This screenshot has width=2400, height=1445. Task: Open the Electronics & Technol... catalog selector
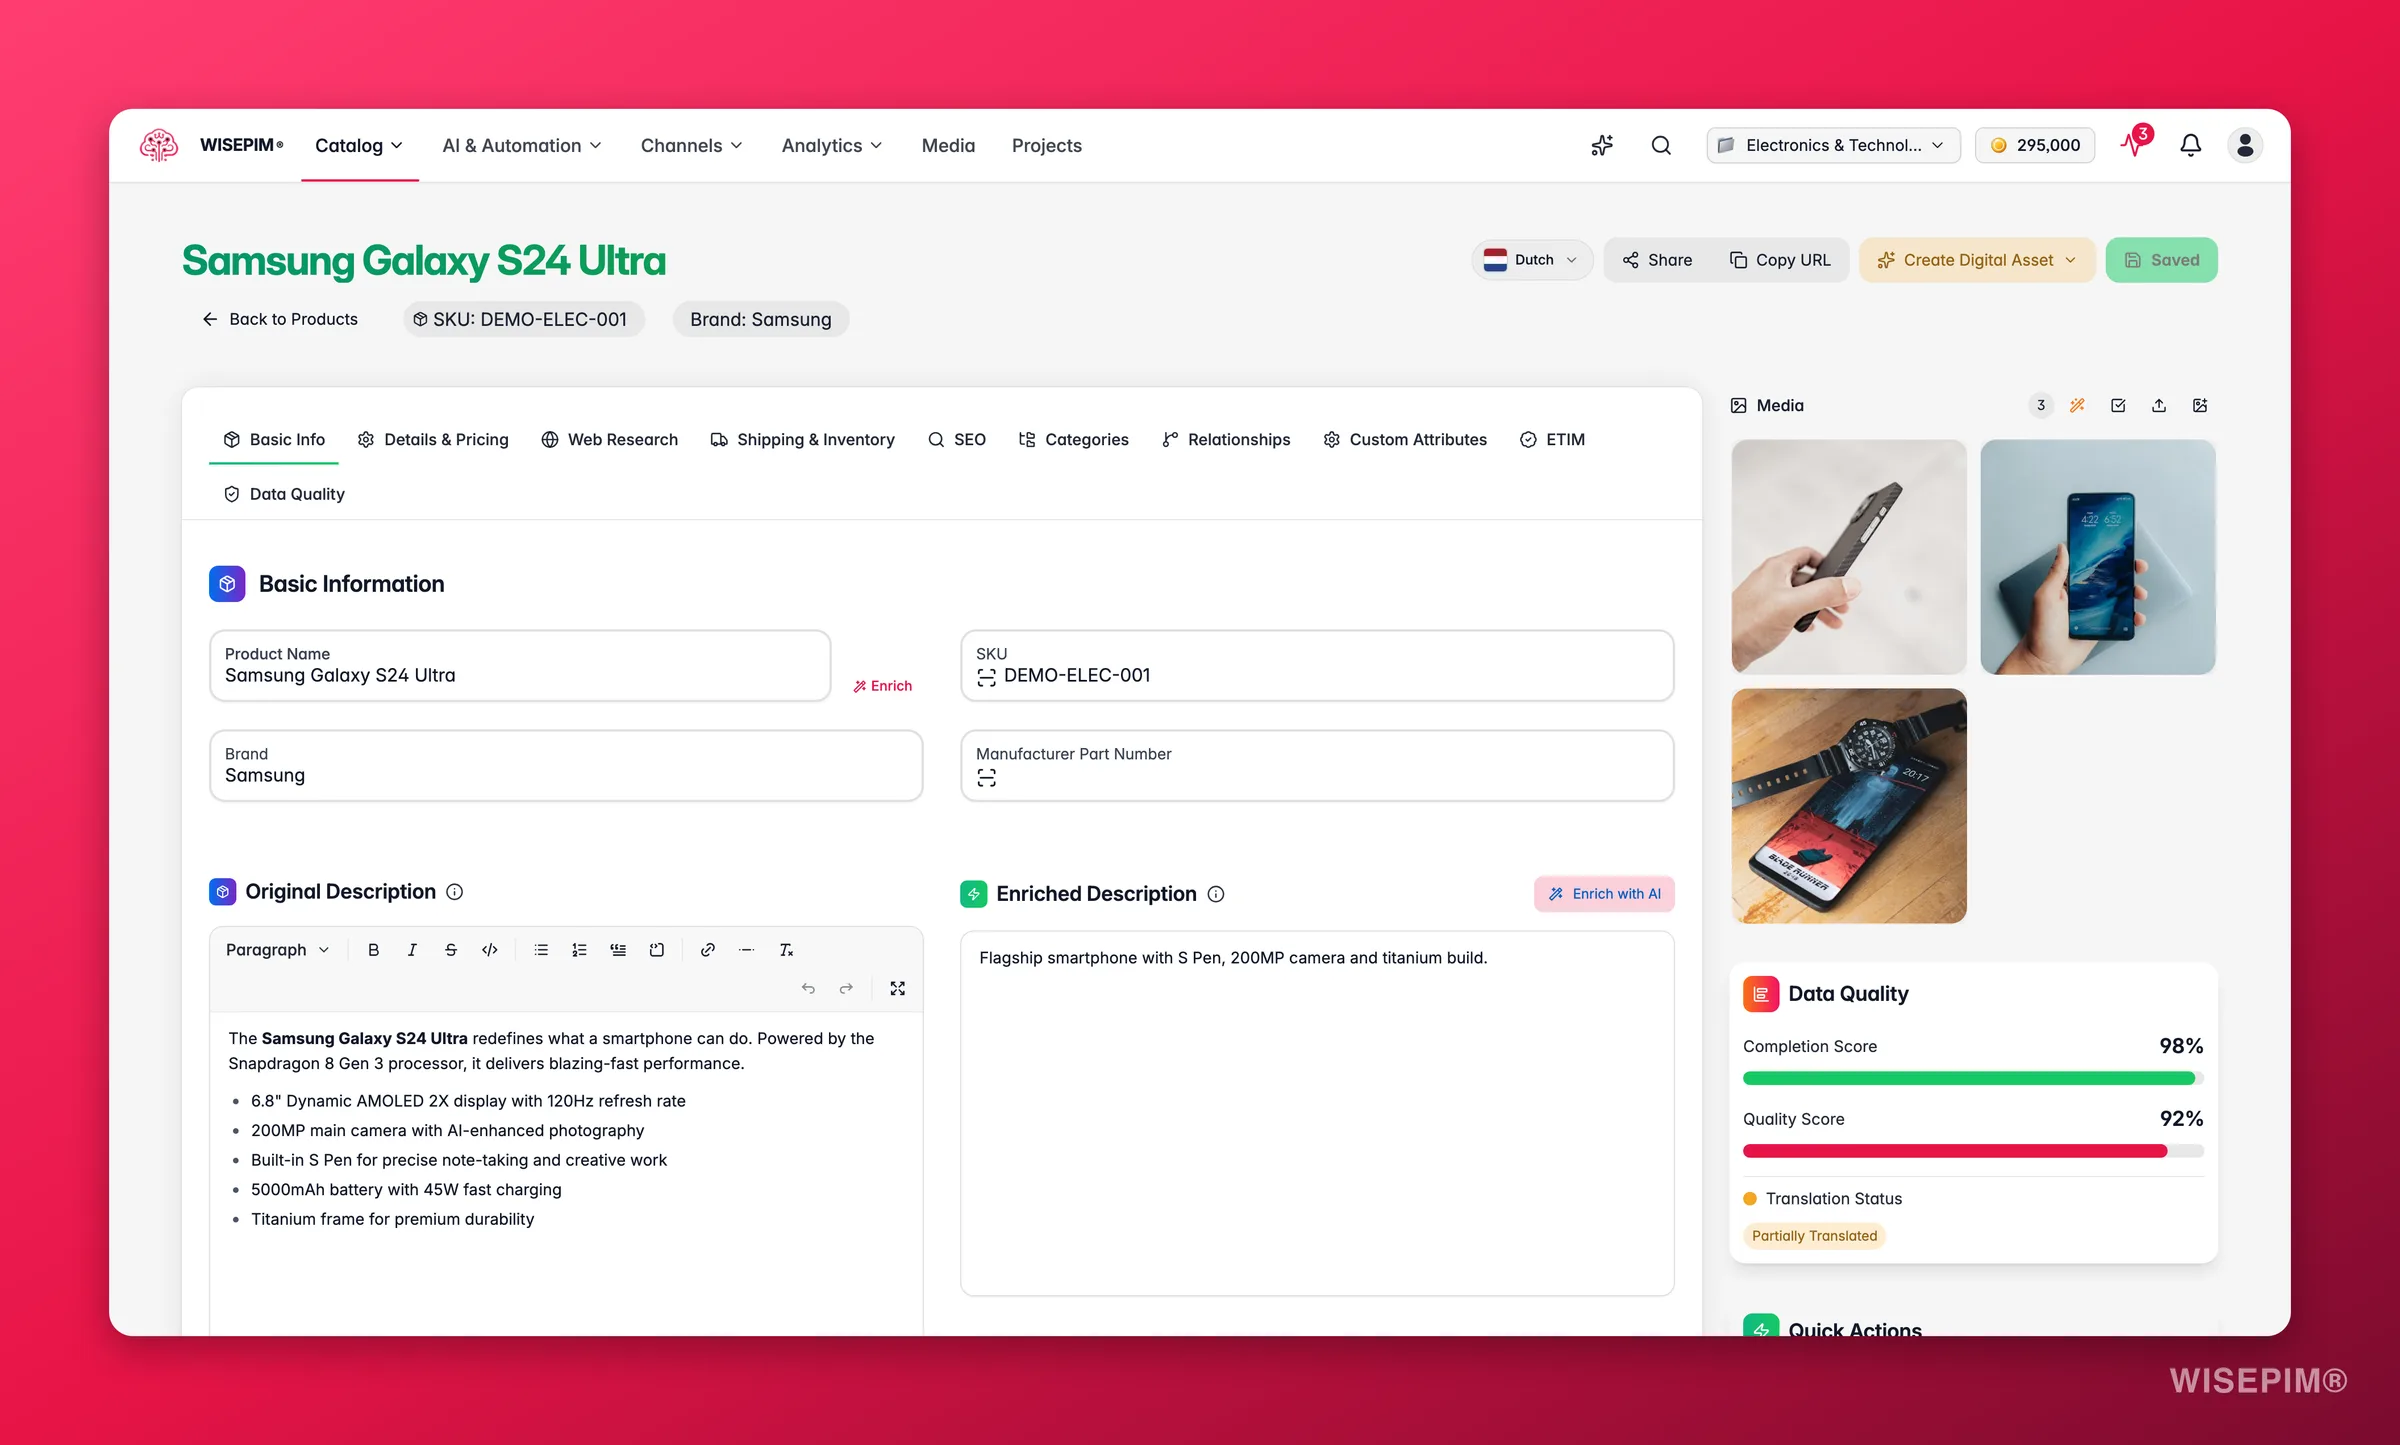(1832, 145)
